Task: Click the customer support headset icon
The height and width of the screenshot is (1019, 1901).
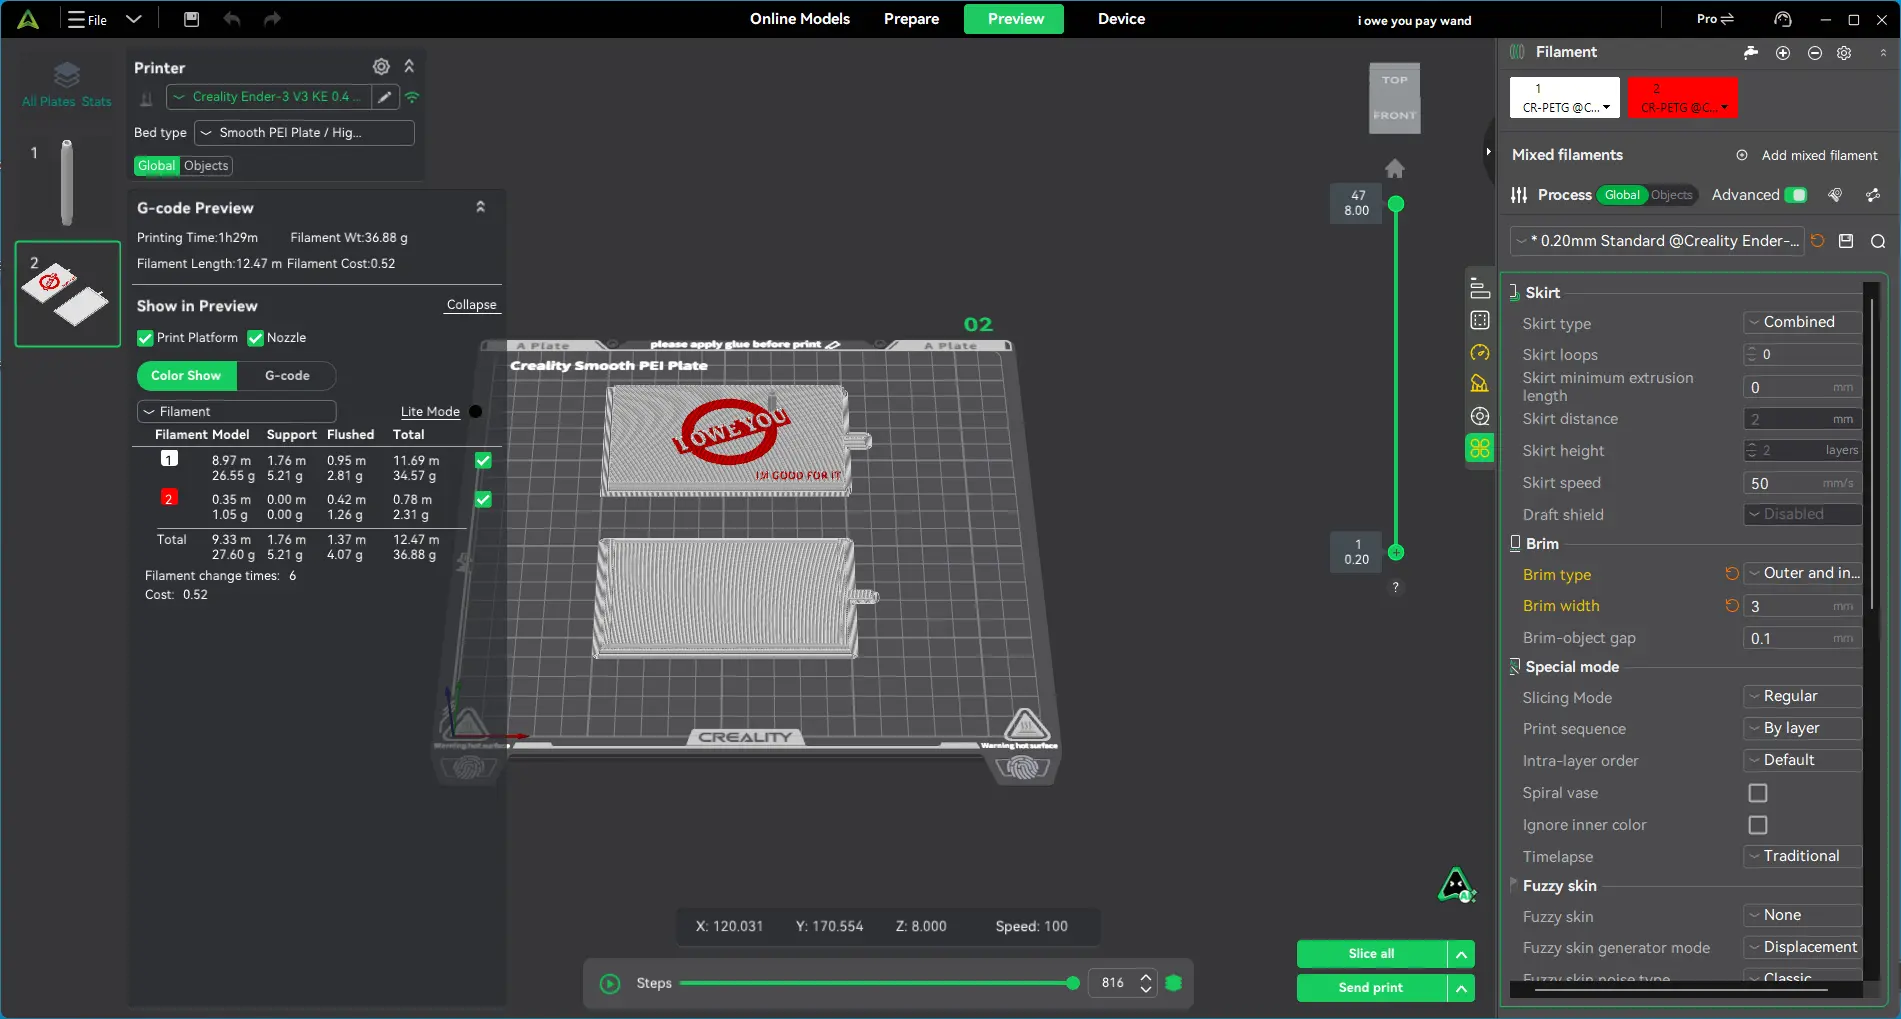Action: tap(1783, 19)
